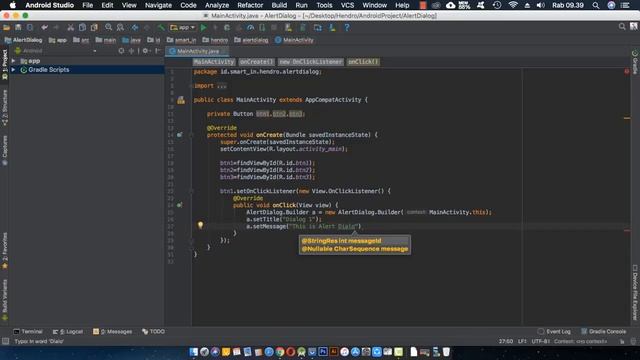Select MainActivity breadcrumb in navigation bar
The height and width of the screenshot is (360, 640).
pos(294,40)
